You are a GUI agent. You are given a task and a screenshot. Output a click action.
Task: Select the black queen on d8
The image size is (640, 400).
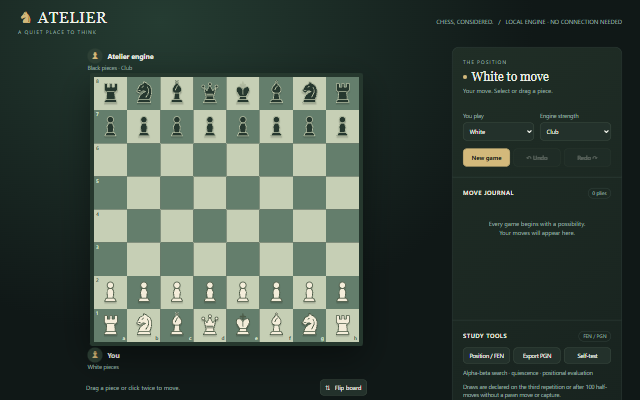tap(210, 93)
